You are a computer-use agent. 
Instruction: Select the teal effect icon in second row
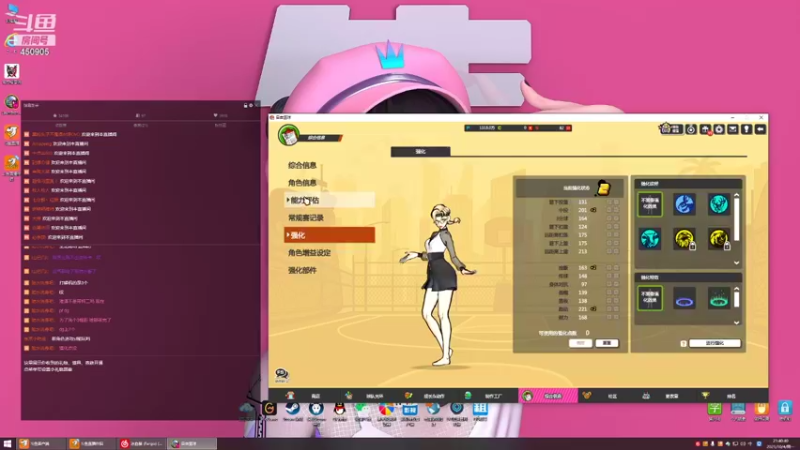[x=650, y=239]
